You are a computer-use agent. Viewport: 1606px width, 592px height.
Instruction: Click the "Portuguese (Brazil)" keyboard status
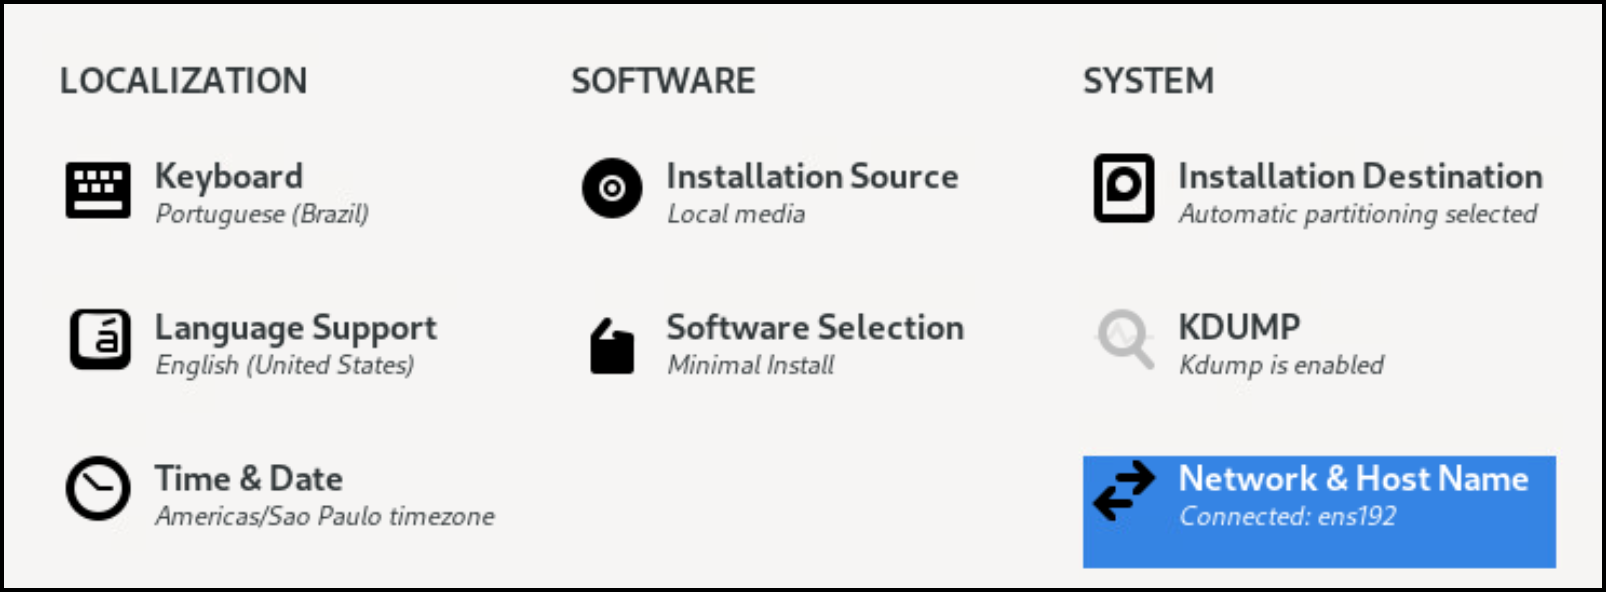tap(262, 214)
